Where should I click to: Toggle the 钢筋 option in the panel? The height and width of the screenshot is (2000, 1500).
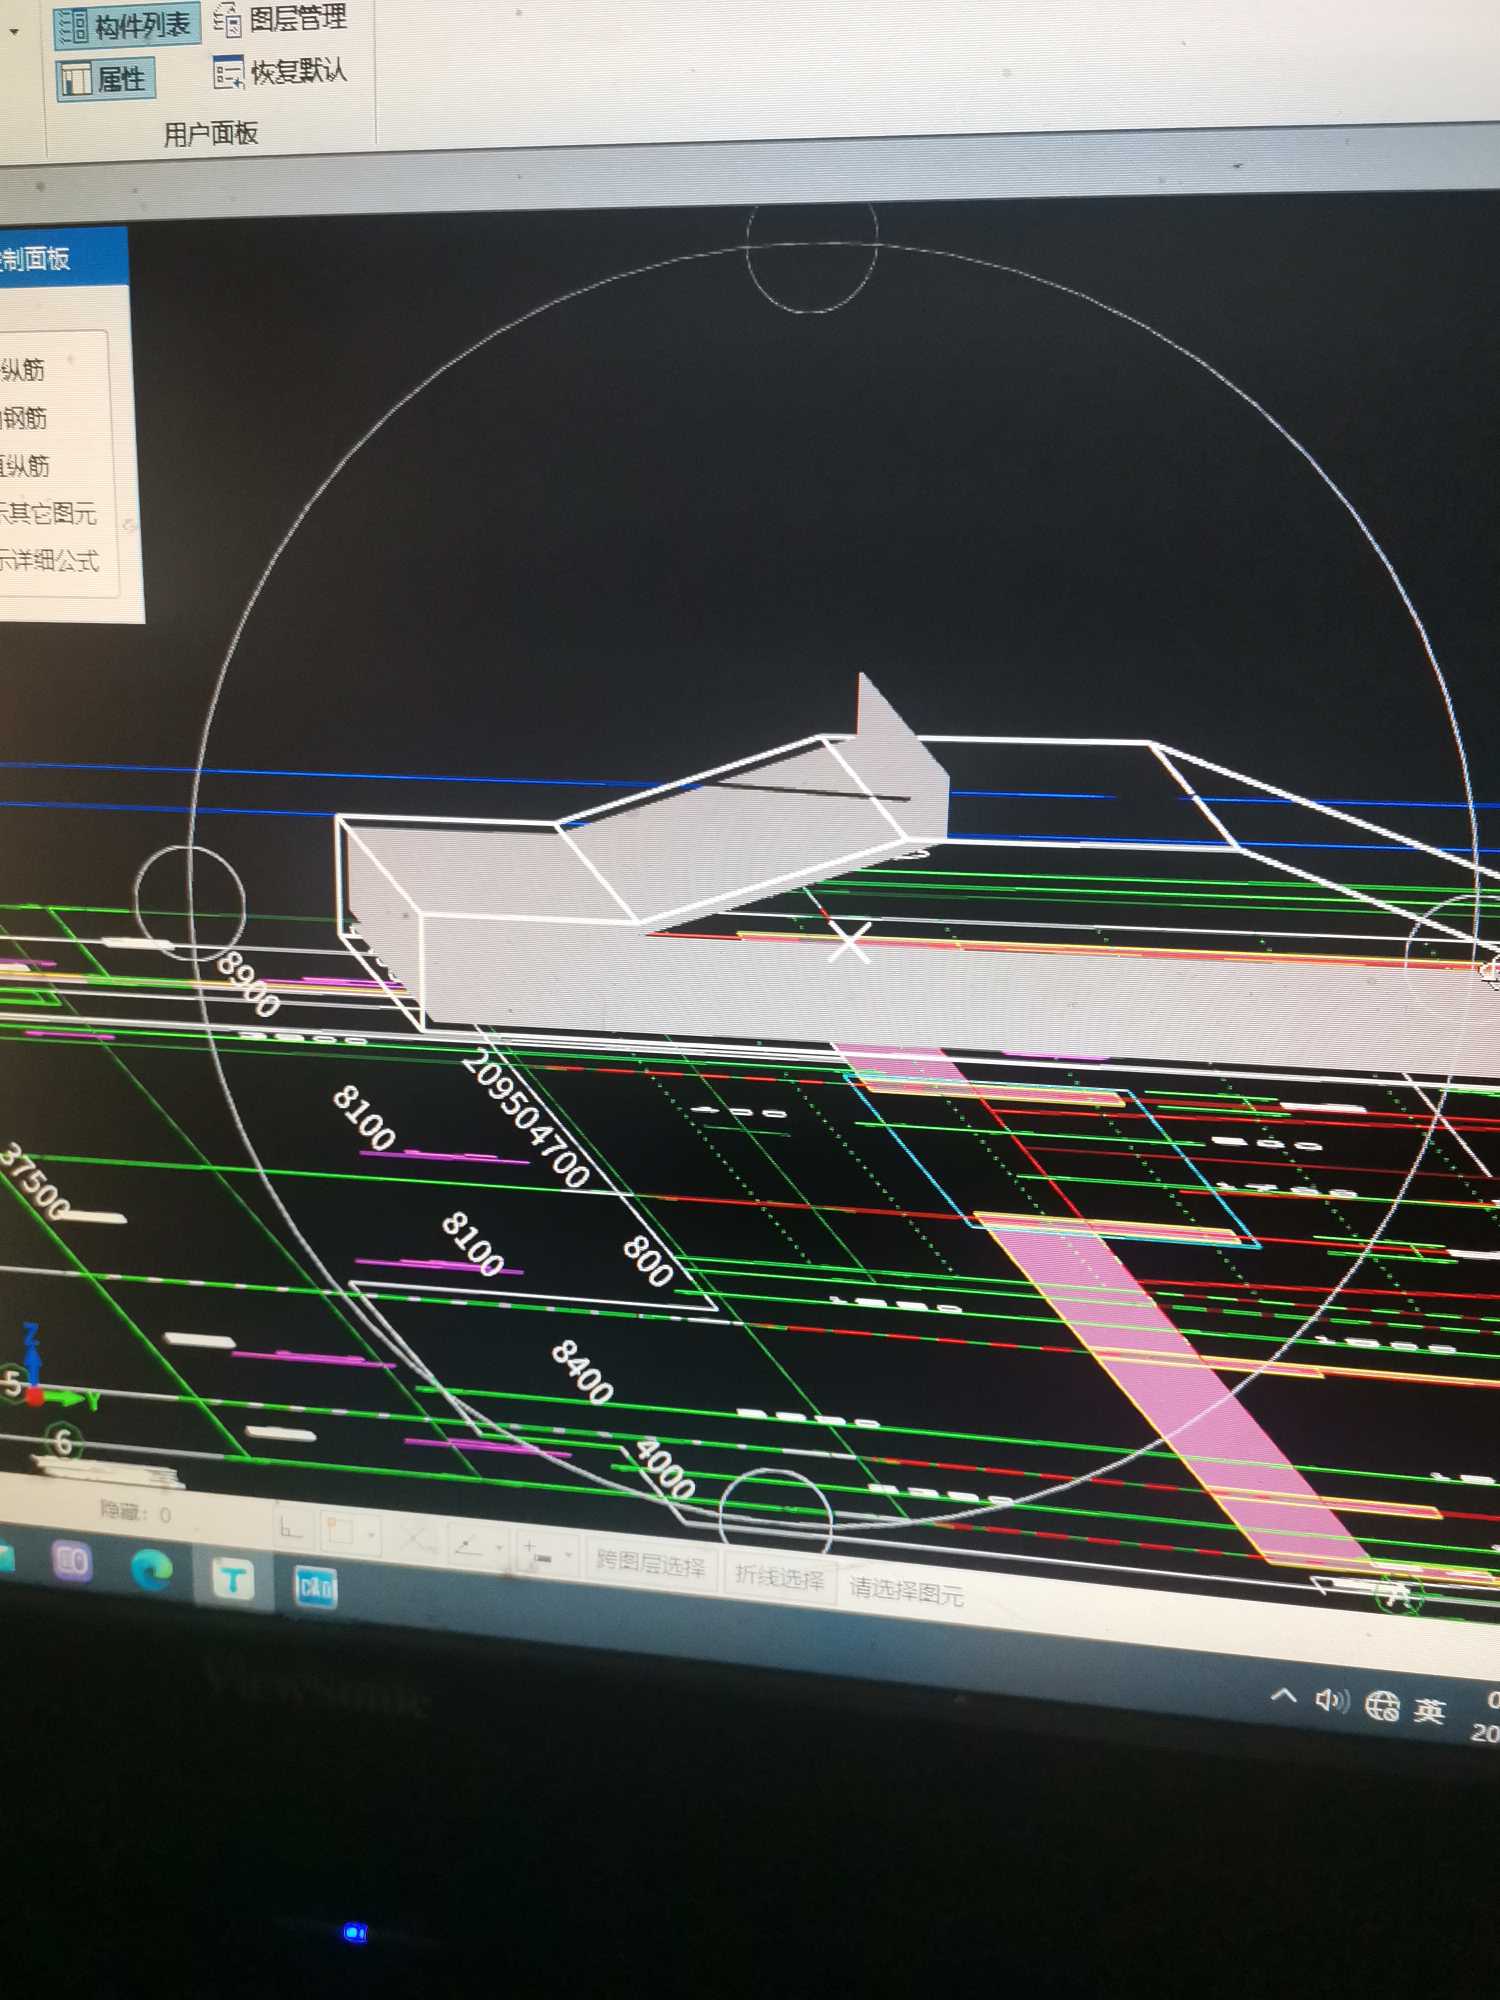(24, 417)
